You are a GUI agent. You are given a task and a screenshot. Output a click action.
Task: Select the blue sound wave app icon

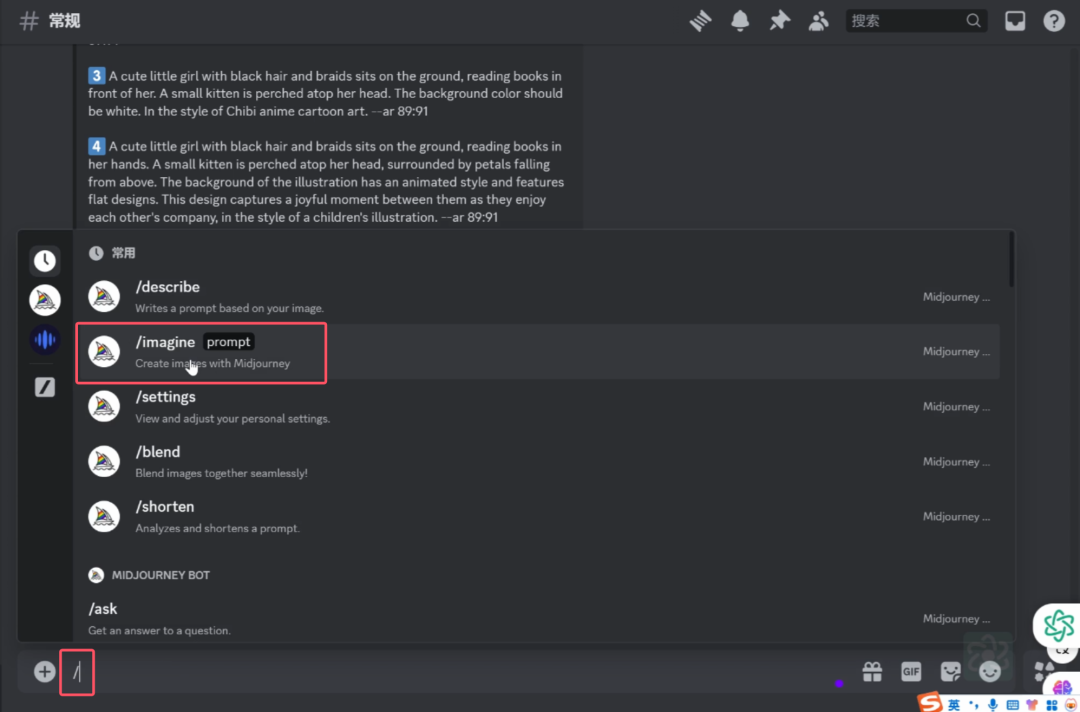click(x=45, y=340)
